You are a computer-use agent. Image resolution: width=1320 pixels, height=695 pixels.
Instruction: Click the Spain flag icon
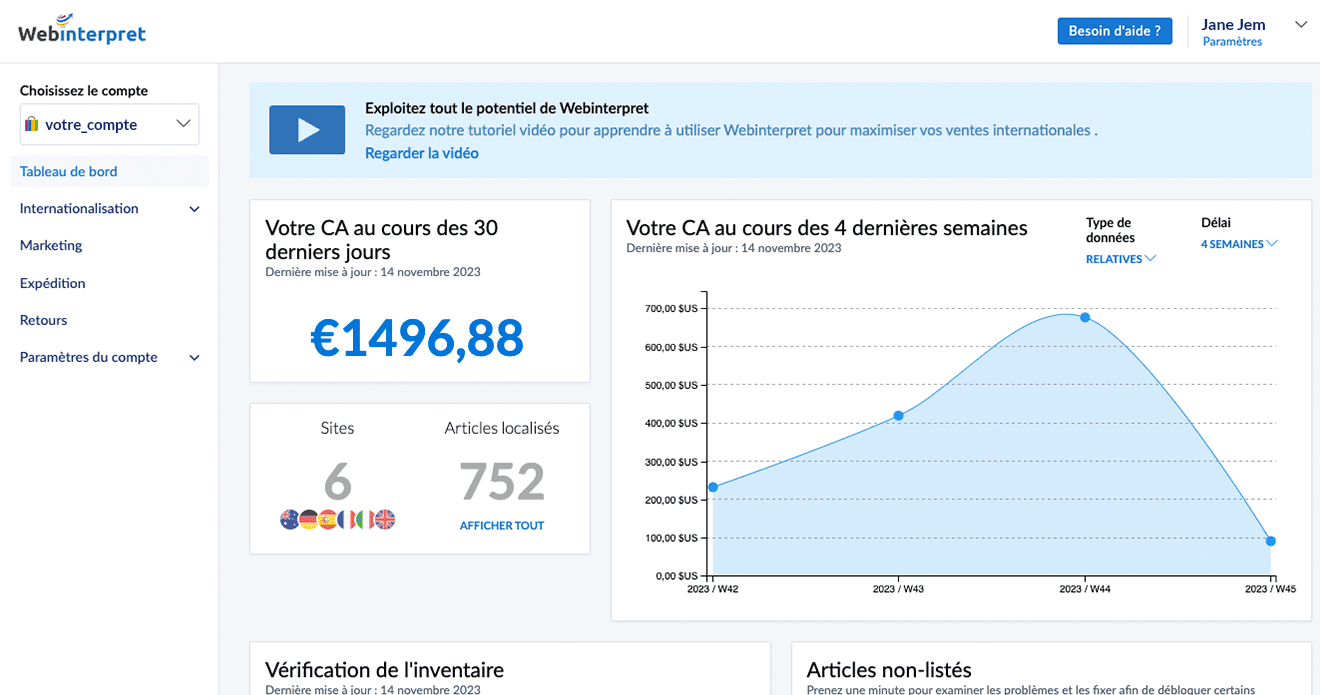click(327, 519)
